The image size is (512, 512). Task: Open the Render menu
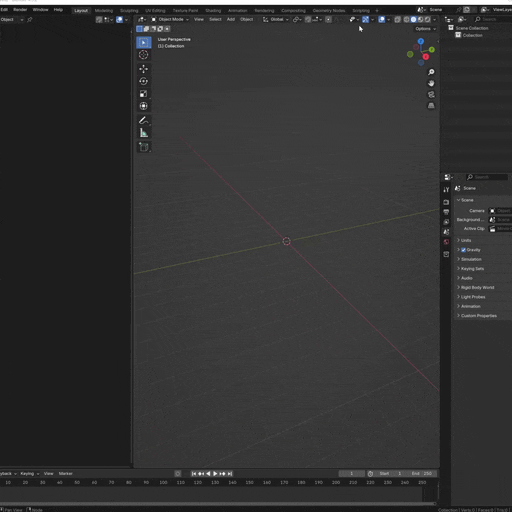20,10
